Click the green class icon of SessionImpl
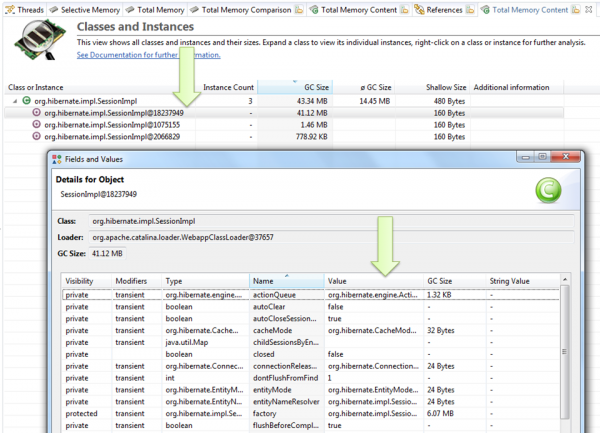 click(x=26, y=101)
